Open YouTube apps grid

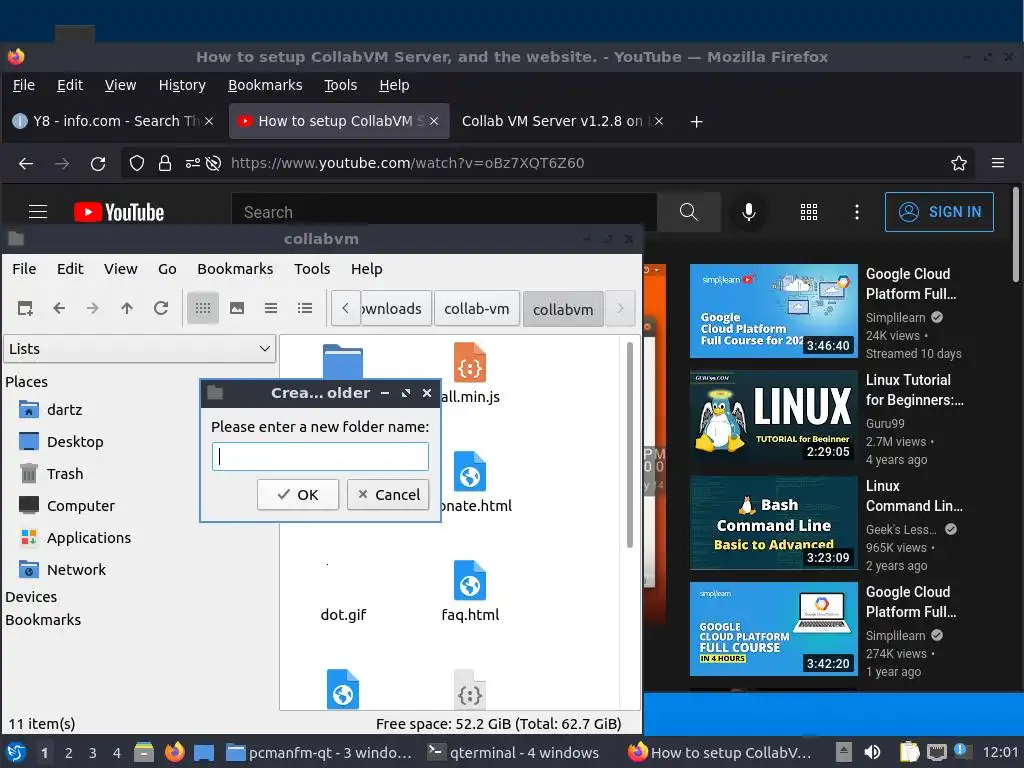[x=809, y=212]
